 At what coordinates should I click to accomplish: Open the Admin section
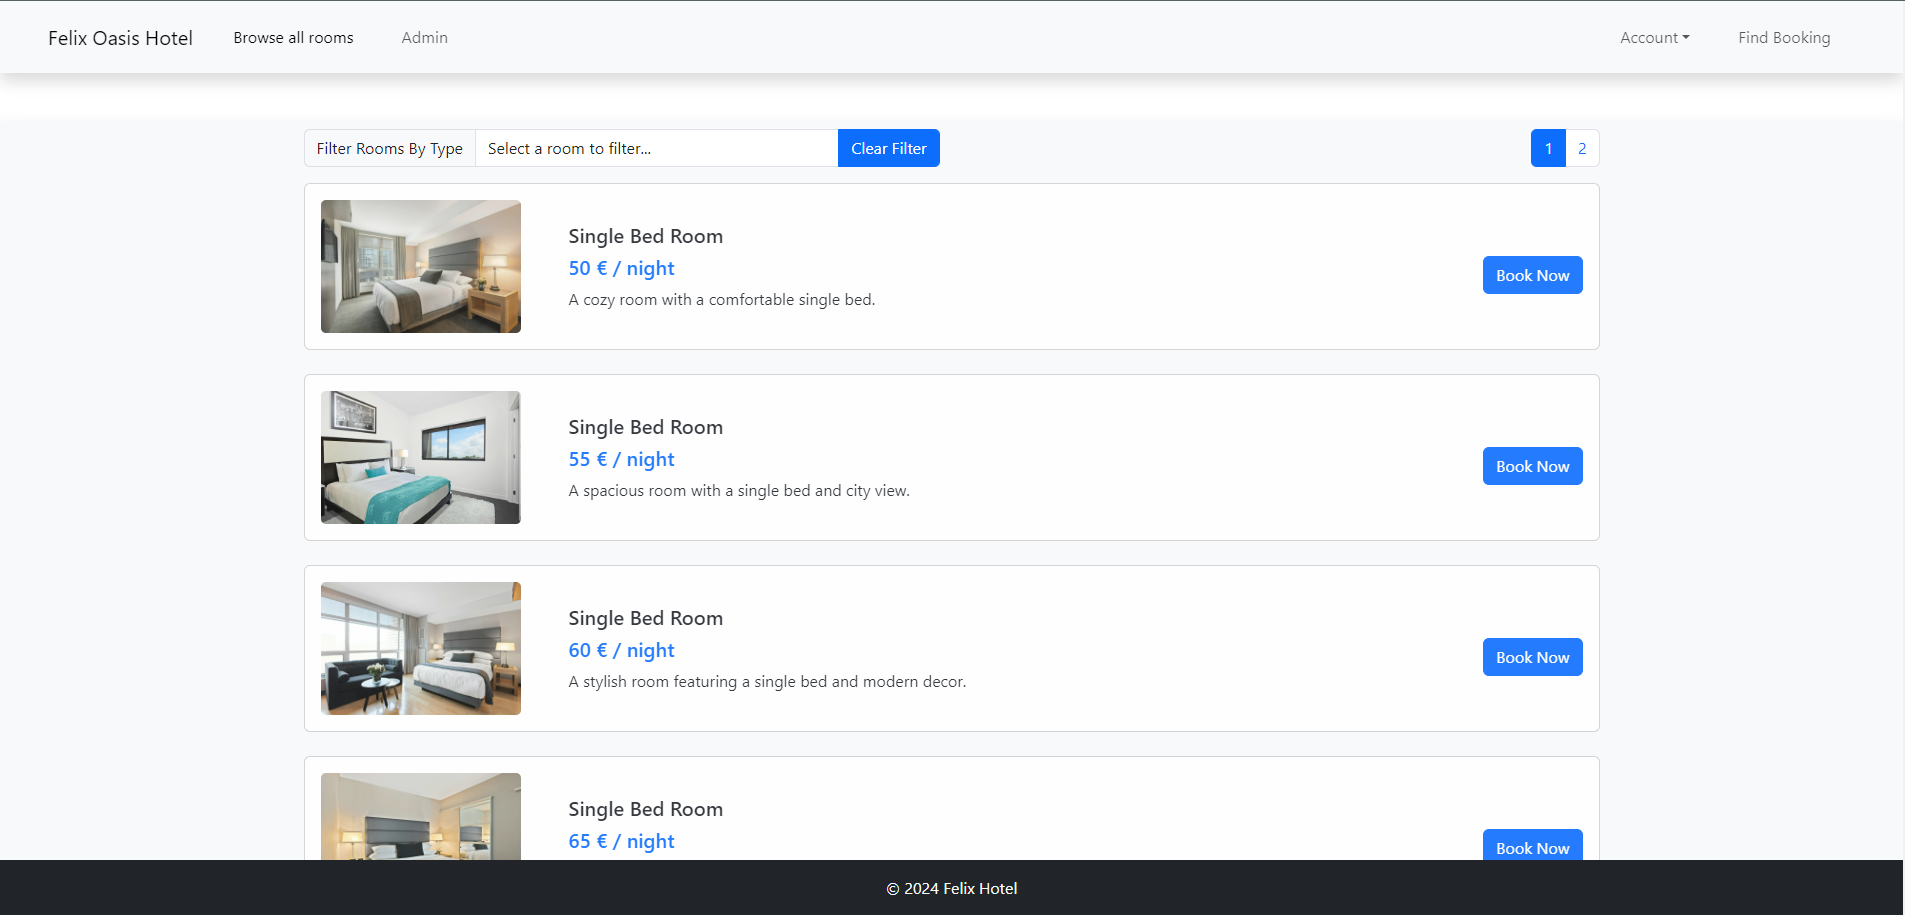[424, 37]
